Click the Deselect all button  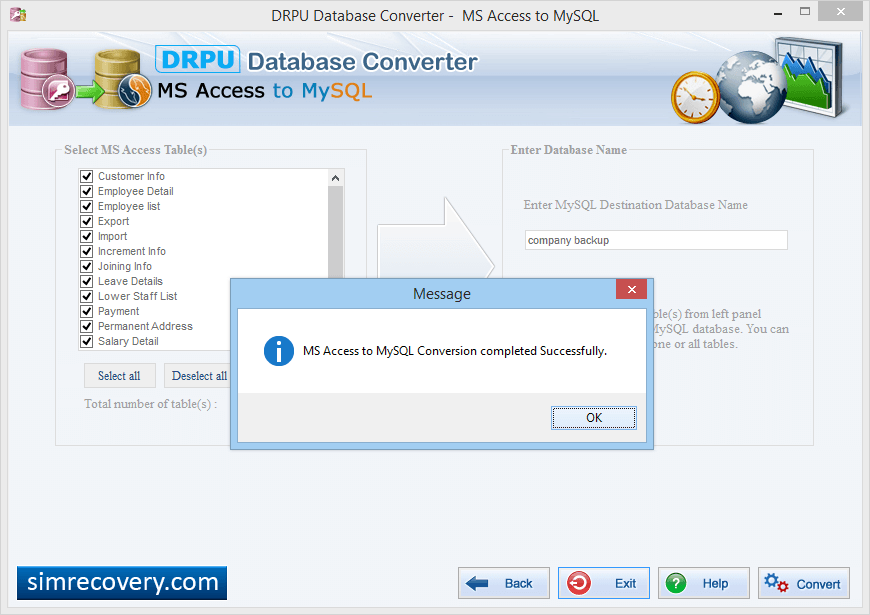tap(199, 376)
